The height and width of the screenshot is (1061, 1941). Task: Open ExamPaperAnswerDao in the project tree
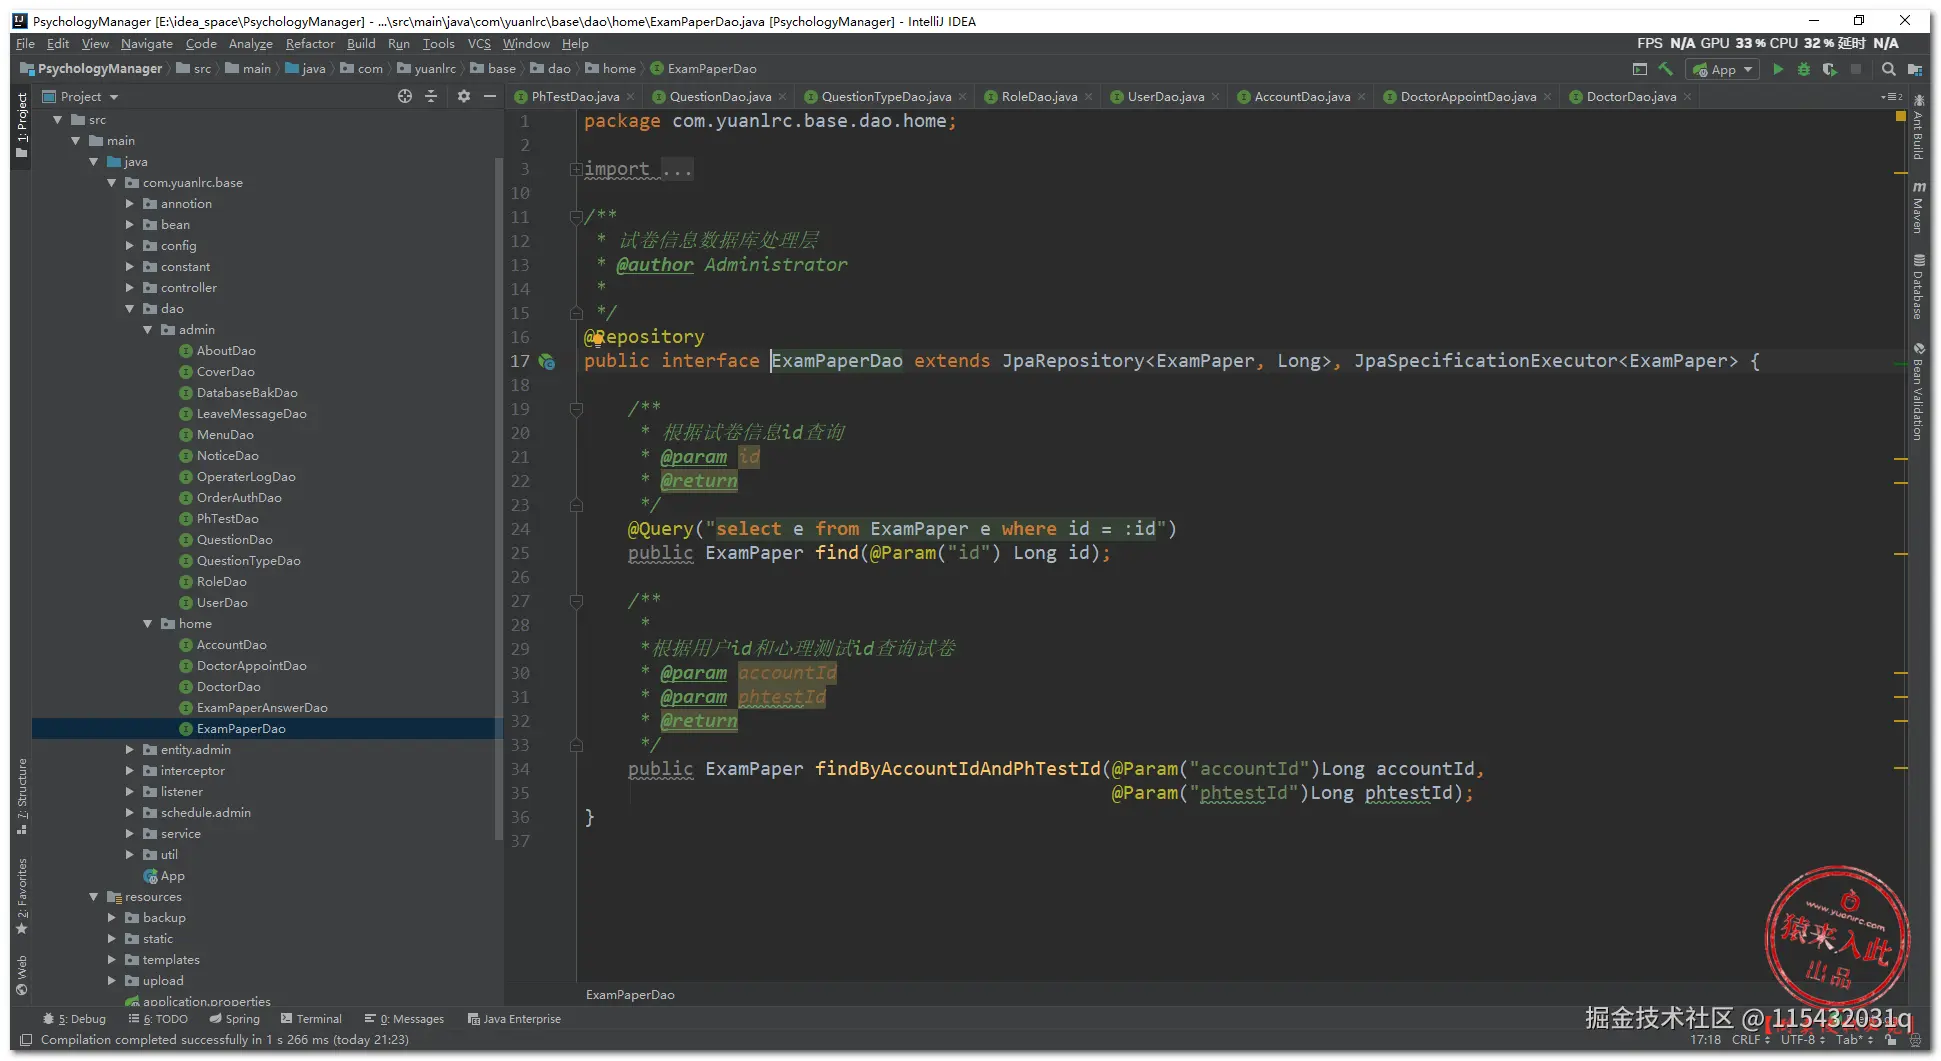[x=262, y=708]
